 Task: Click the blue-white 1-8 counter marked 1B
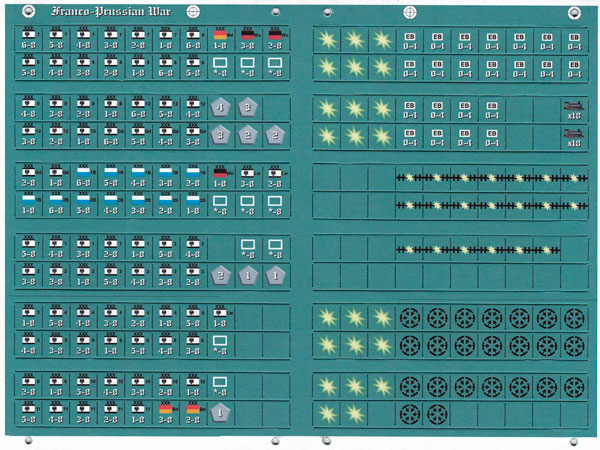click(x=29, y=204)
